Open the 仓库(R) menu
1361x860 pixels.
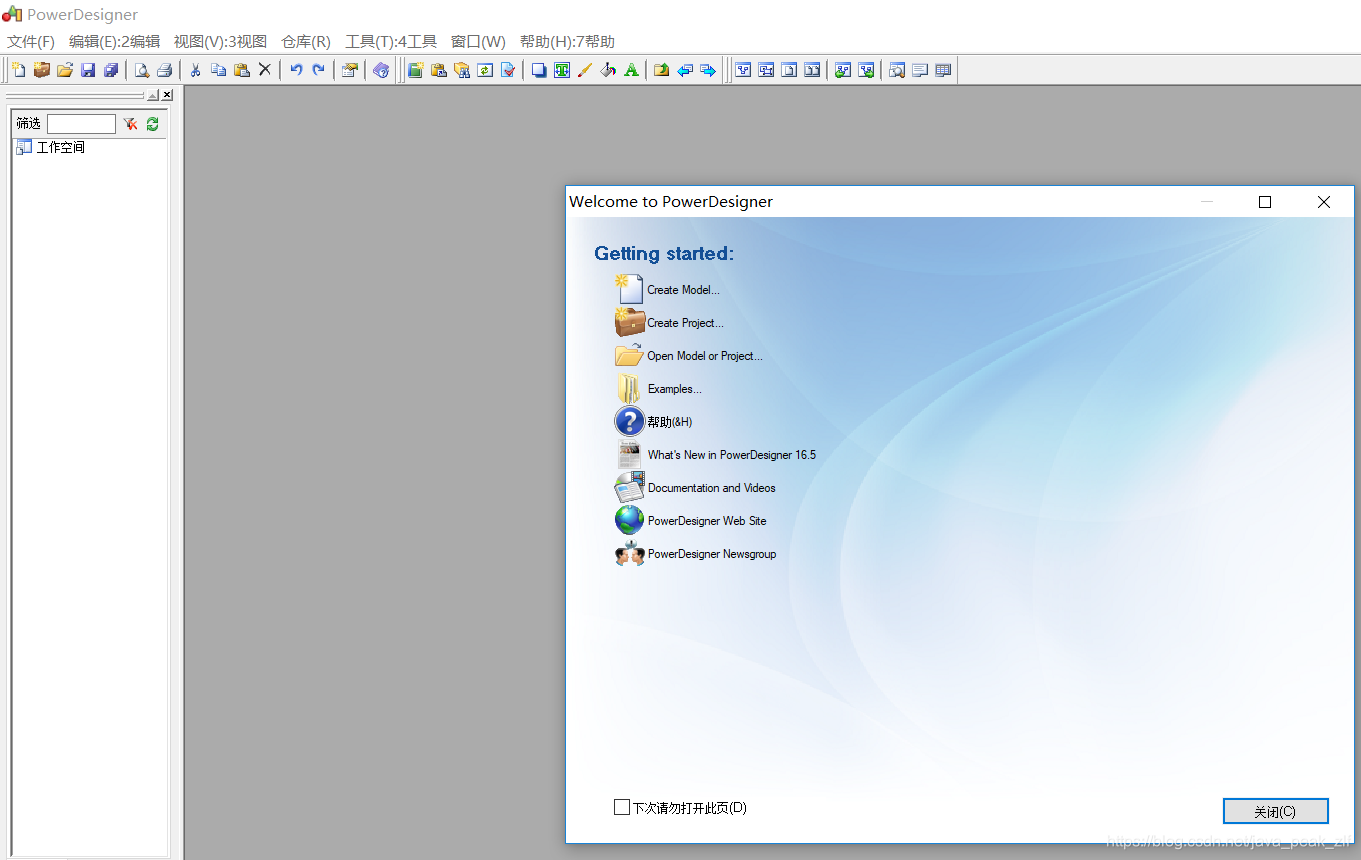pyautogui.click(x=306, y=42)
